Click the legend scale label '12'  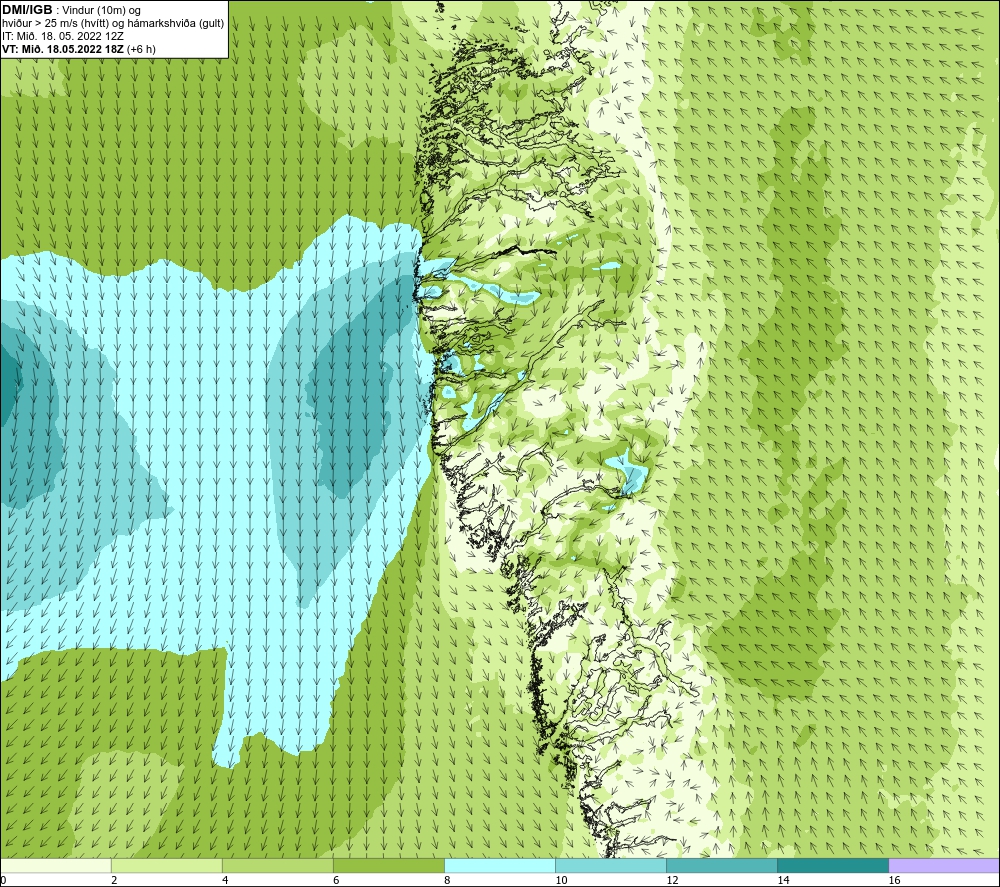click(x=672, y=881)
